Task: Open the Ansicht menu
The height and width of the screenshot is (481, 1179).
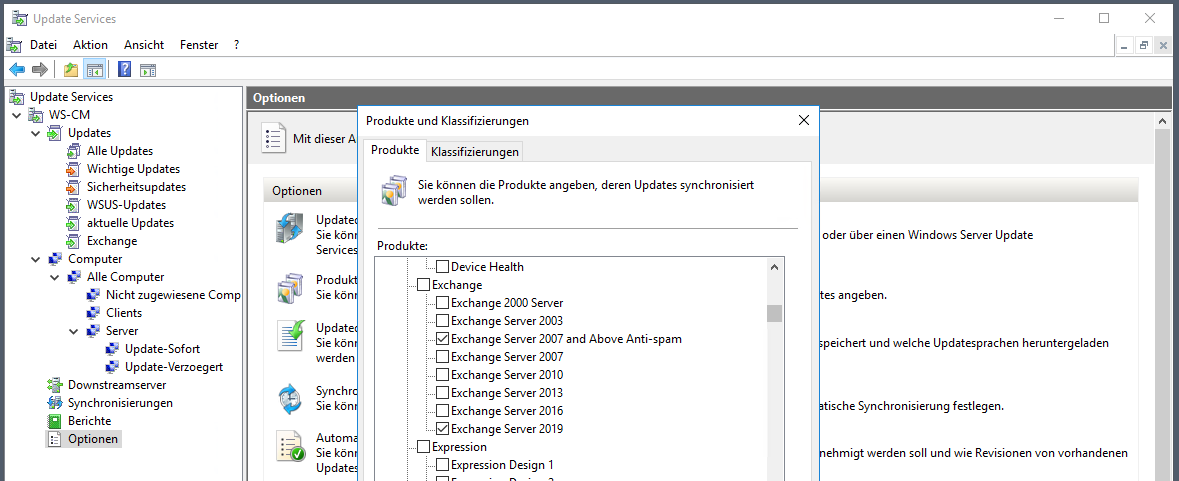Action: [144, 45]
